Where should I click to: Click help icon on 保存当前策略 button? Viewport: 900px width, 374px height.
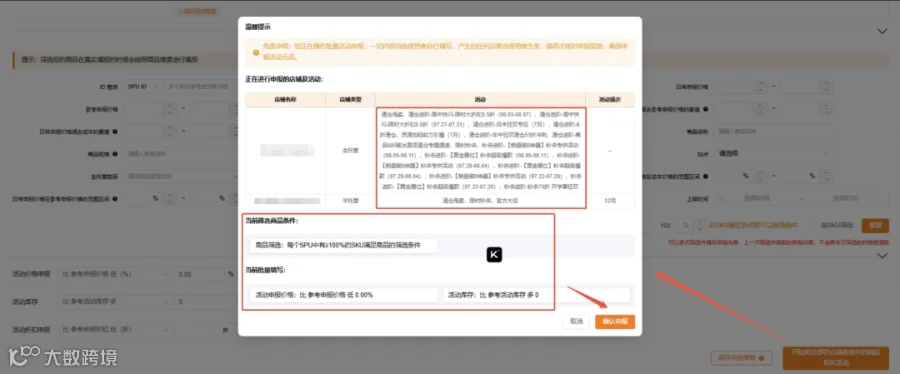762,358
